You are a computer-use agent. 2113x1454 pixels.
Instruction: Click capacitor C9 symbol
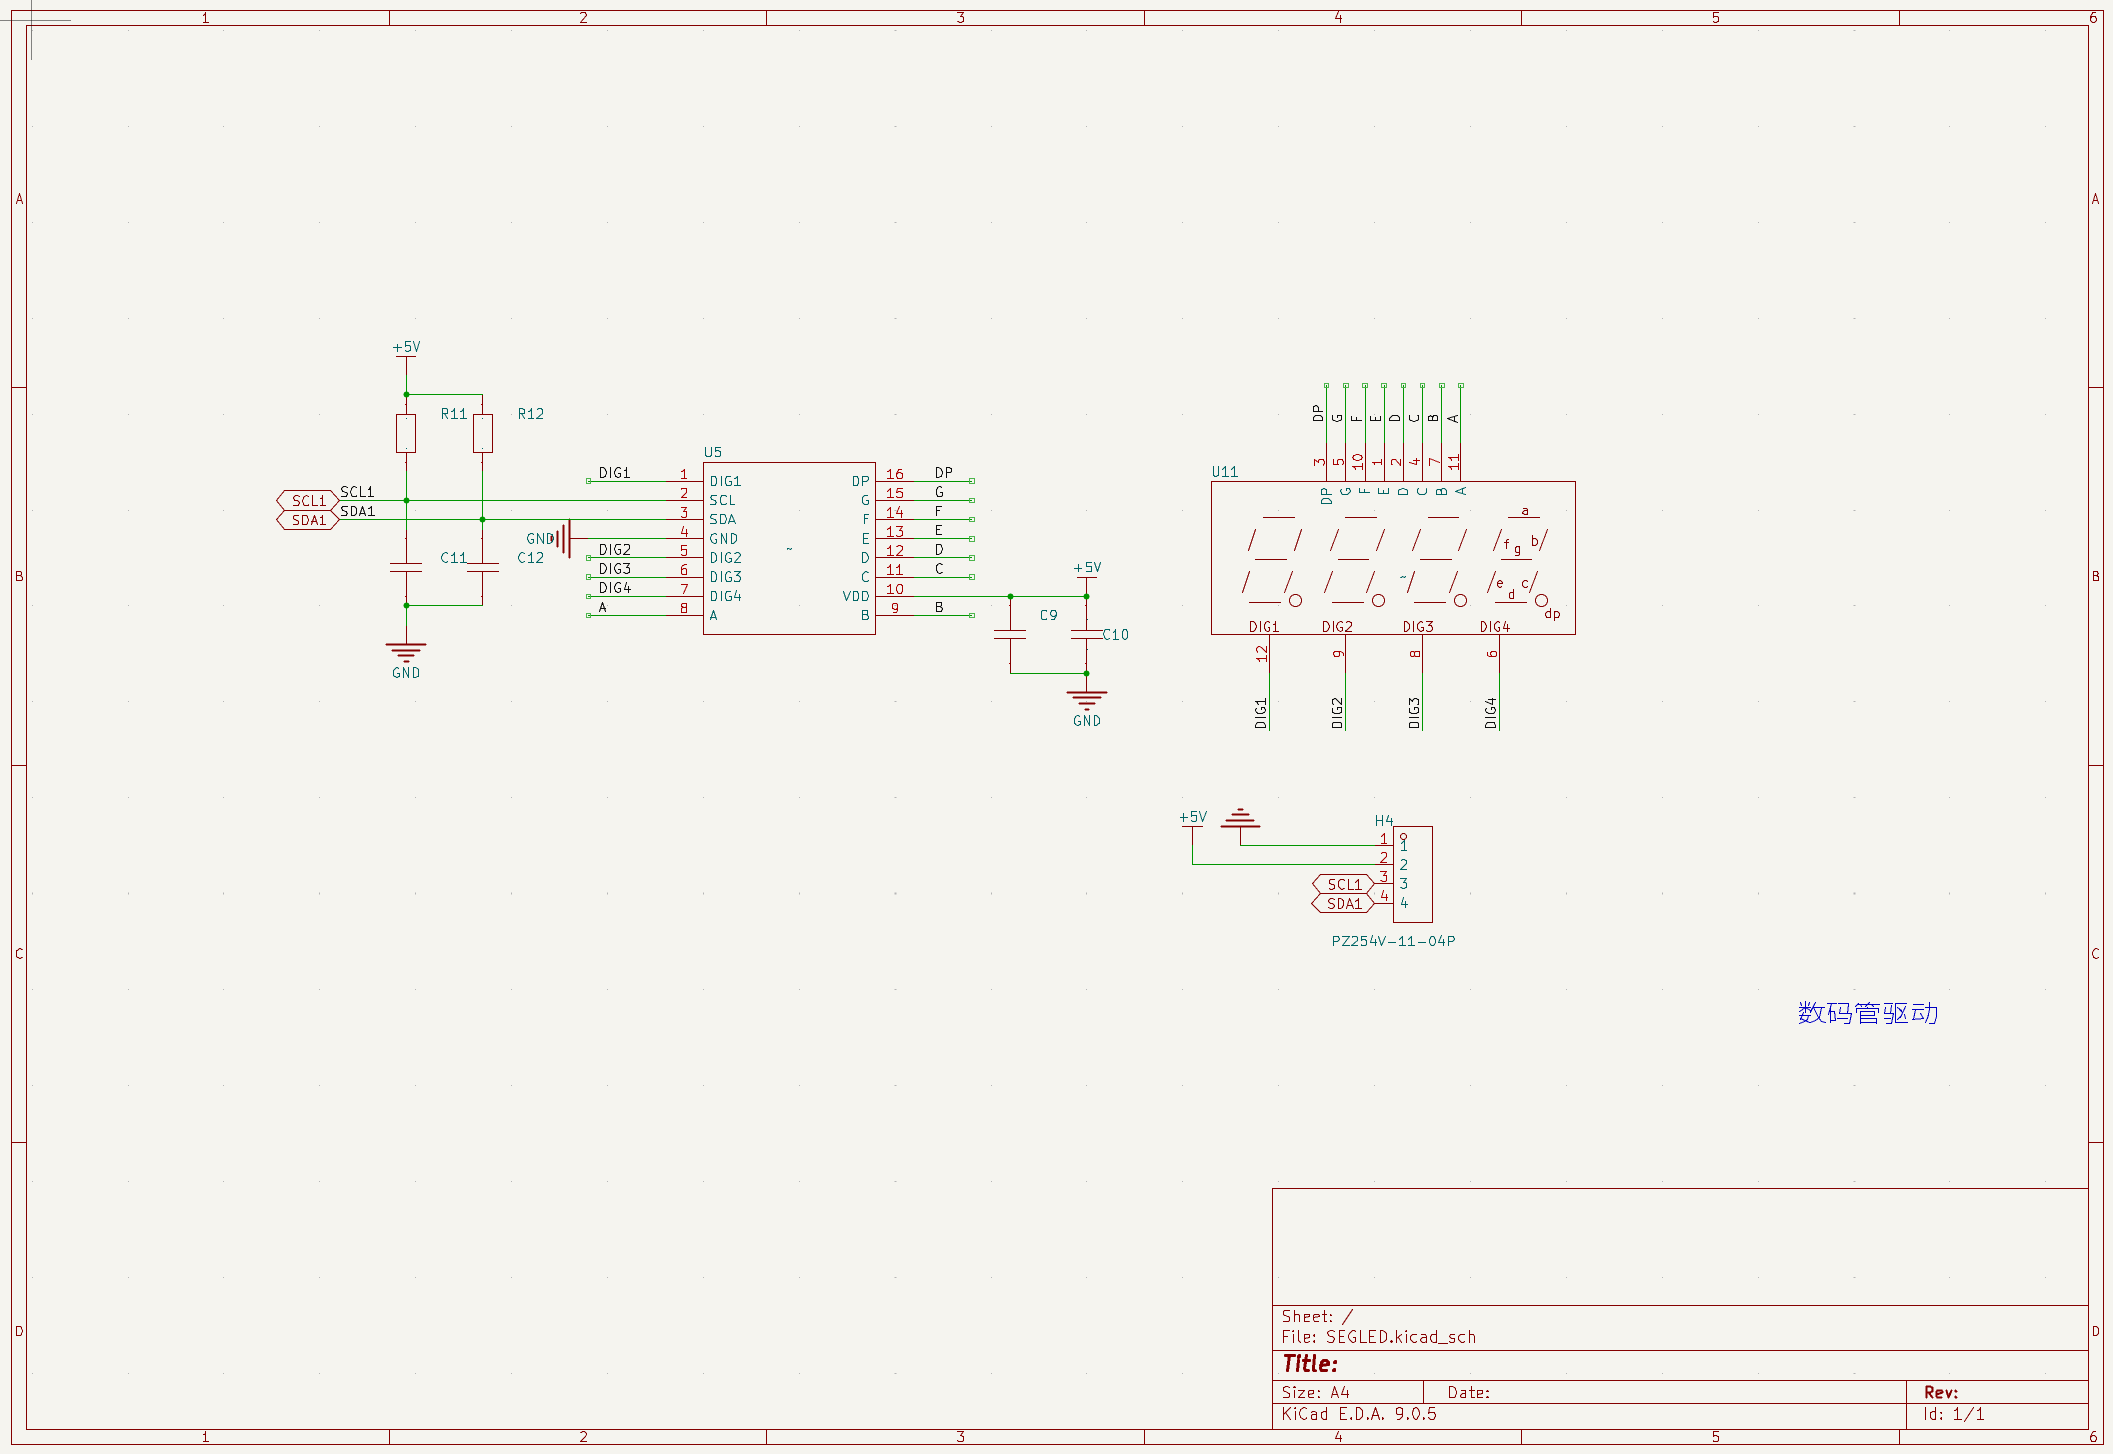(1010, 634)
